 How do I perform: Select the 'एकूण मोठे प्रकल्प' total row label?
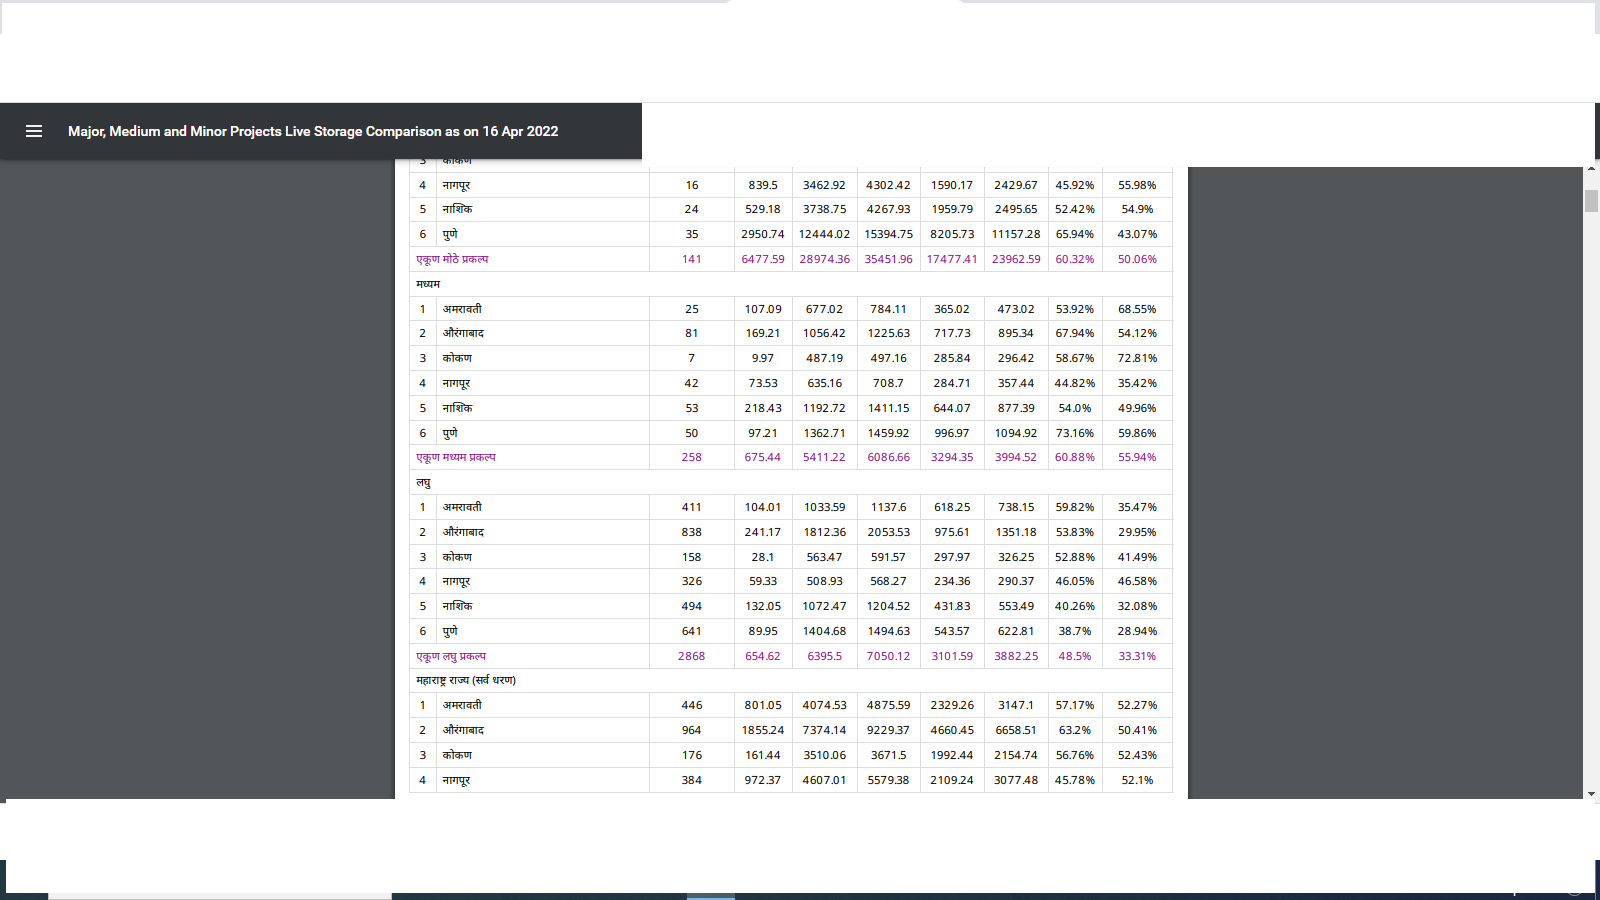[452, 259]
